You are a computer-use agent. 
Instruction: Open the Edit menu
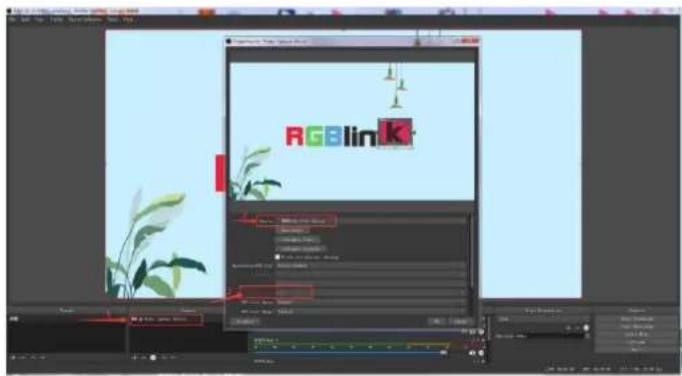coord(25,20)
